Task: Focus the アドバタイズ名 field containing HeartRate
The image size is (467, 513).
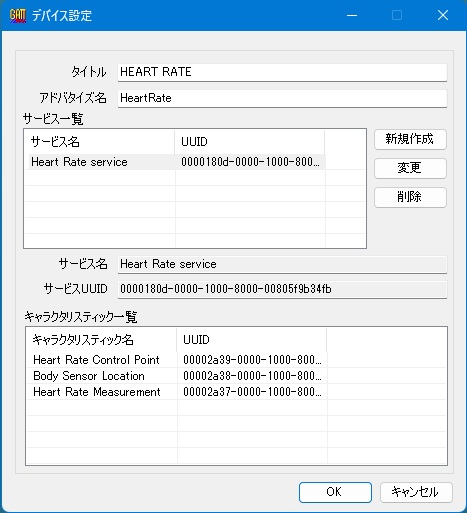Action: pyautogui.click(x=282, y=98)
